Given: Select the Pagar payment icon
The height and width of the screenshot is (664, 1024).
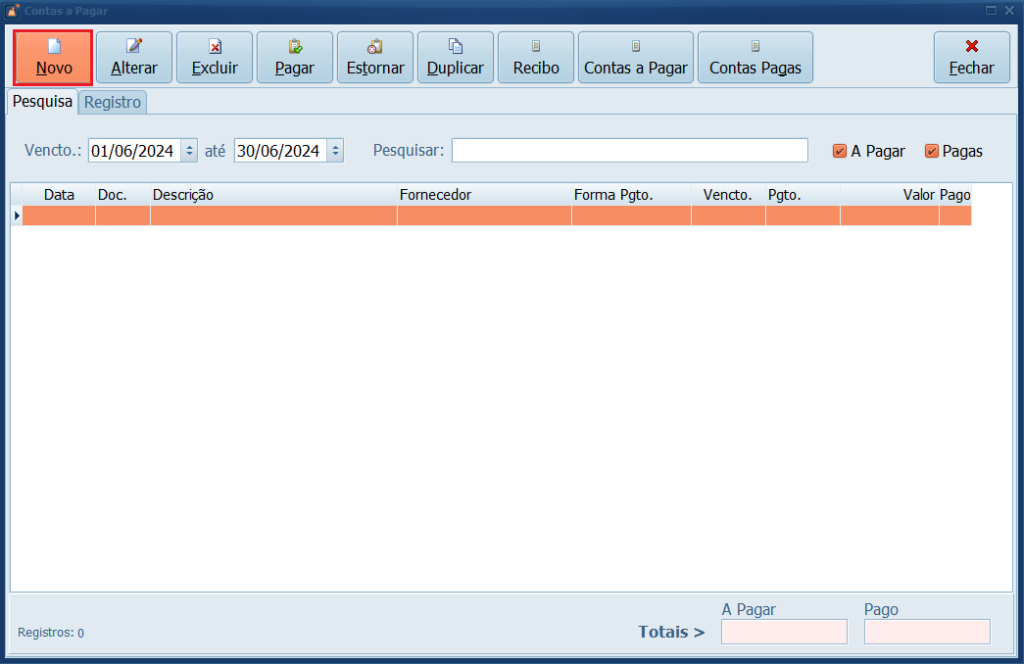Looking at the screenshot, I should click(293, 48).
